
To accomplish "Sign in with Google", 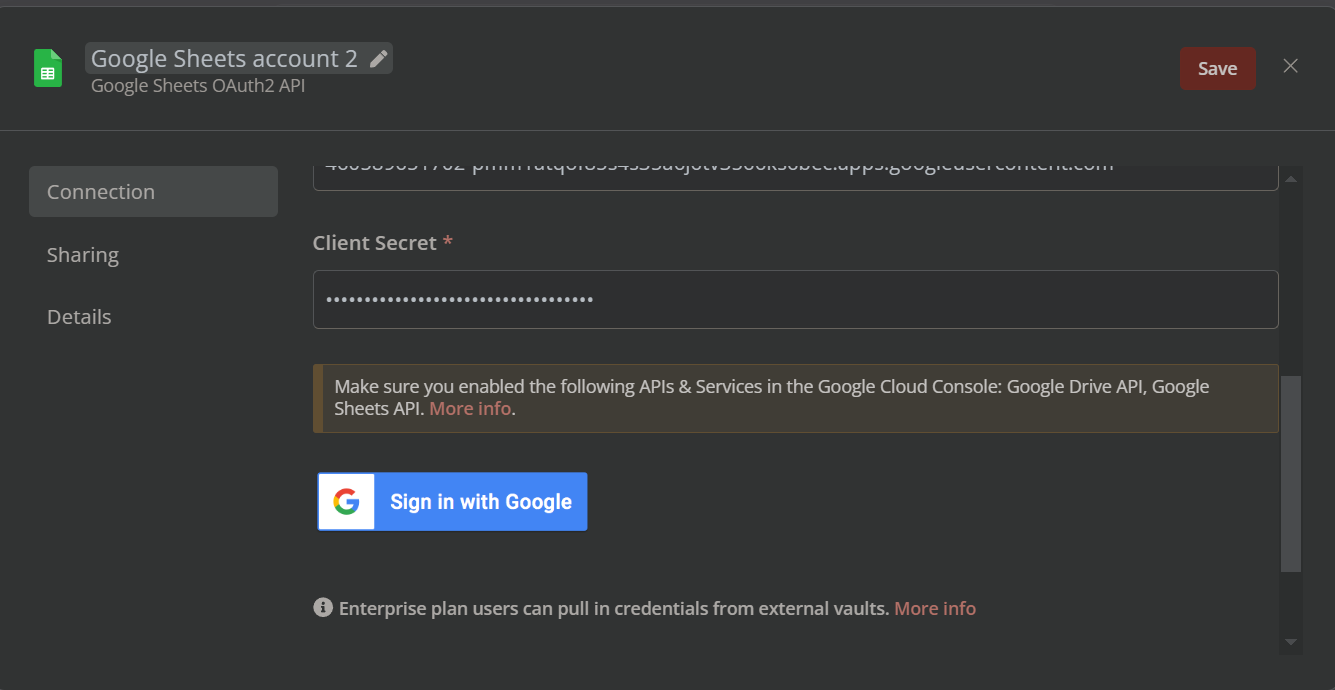I will 452,501.
